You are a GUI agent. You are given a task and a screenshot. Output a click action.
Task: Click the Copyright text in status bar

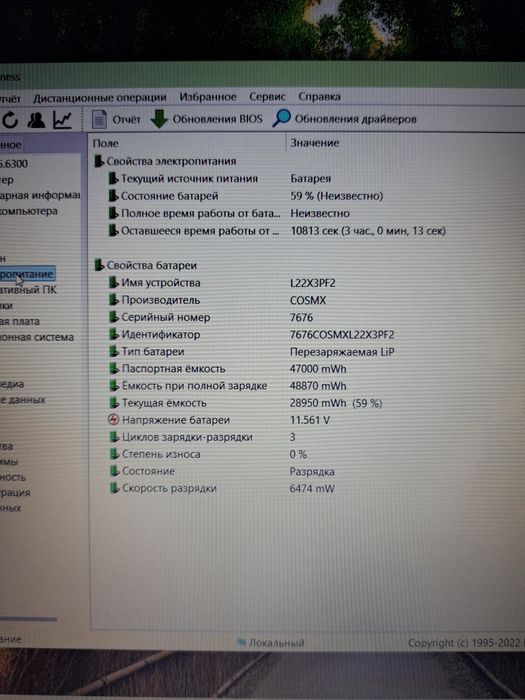pos(466,643)
